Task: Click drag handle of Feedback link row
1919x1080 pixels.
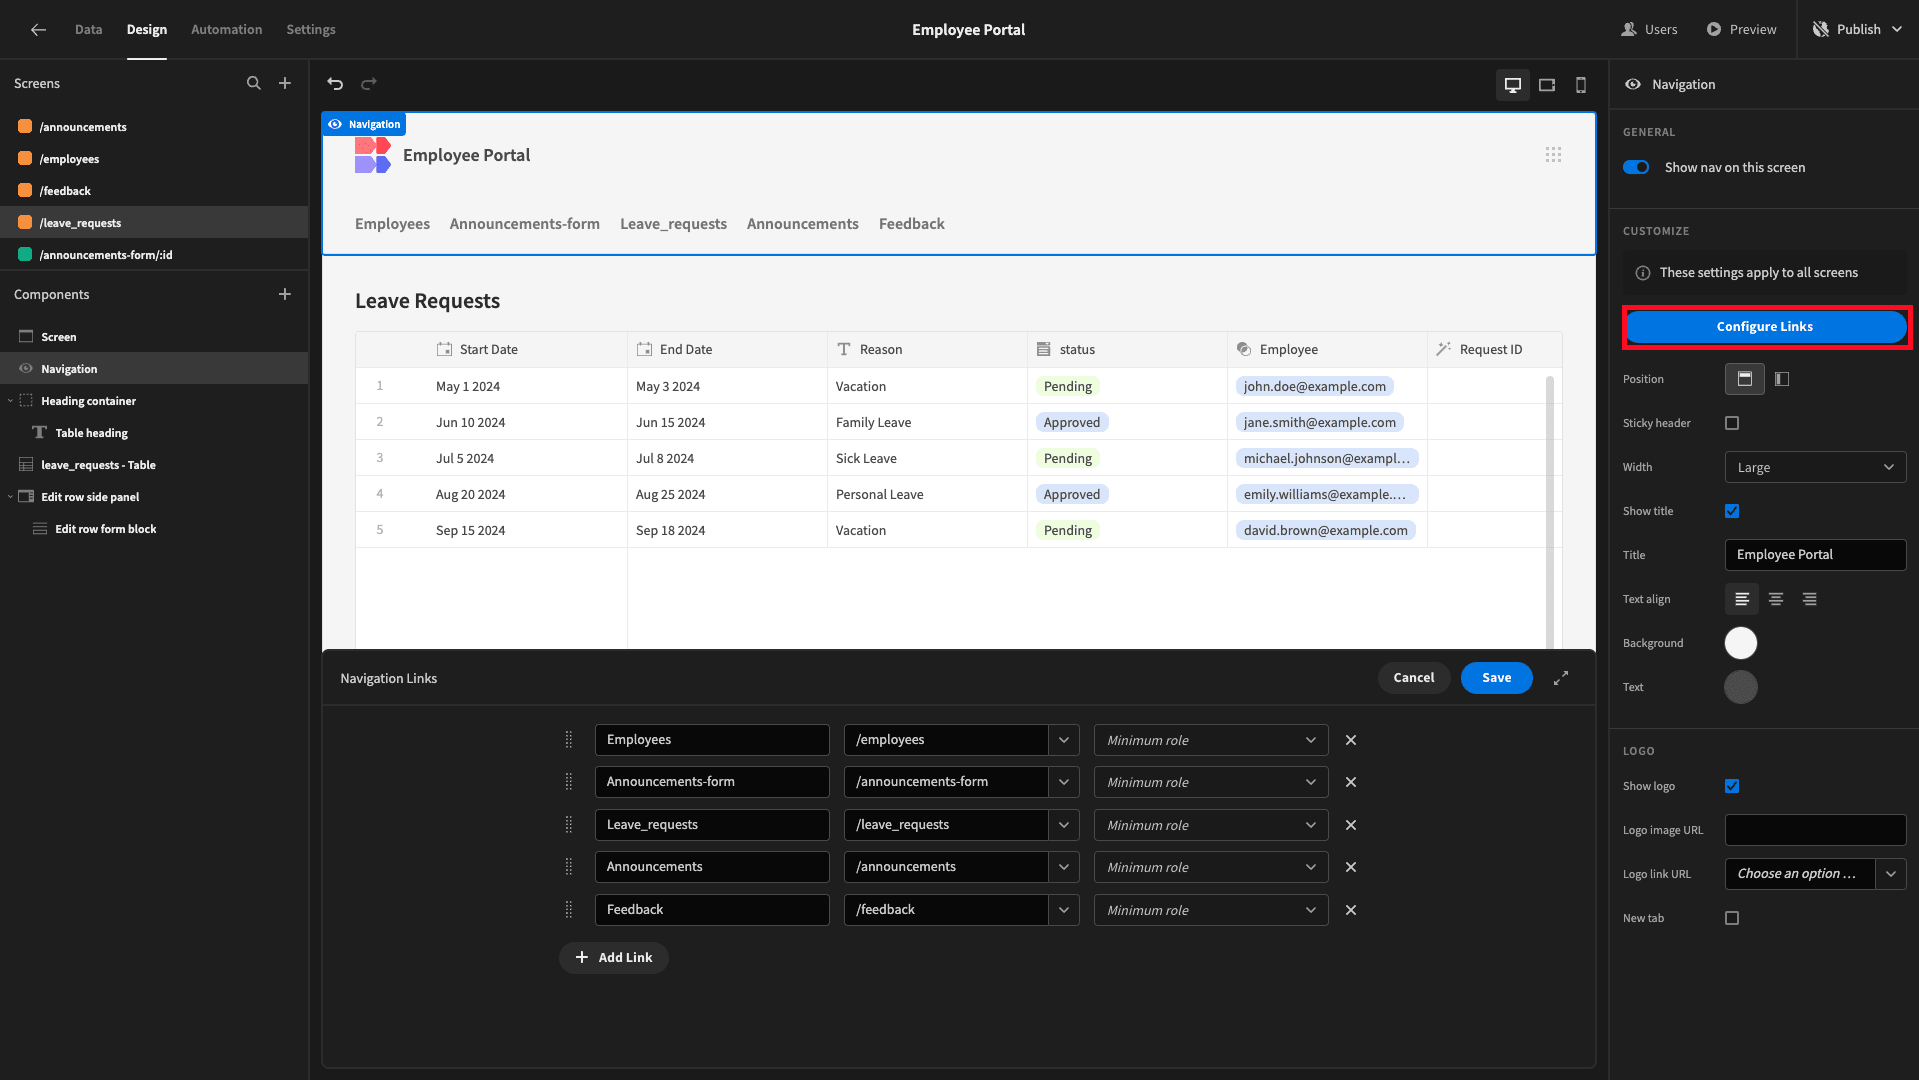Action: pos(569,910)
